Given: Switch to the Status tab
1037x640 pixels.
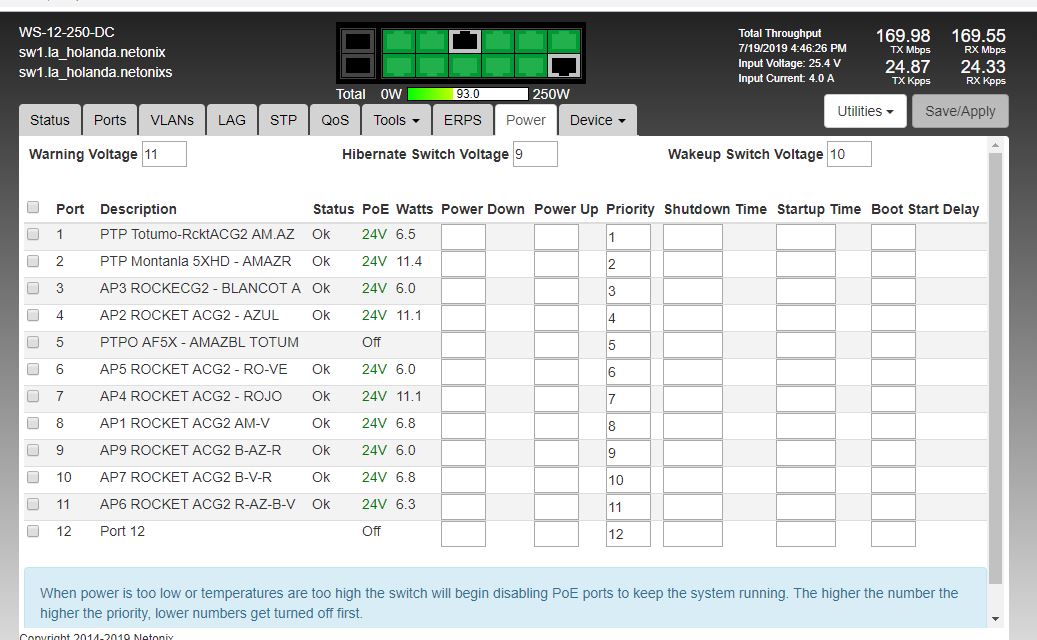Looking at the screenshot, I should pyautogui.click(x=50, y=120).
